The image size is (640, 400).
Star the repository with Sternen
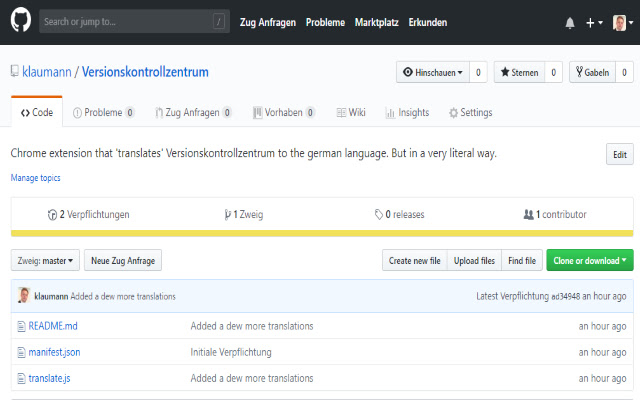(x=519, y=72)
